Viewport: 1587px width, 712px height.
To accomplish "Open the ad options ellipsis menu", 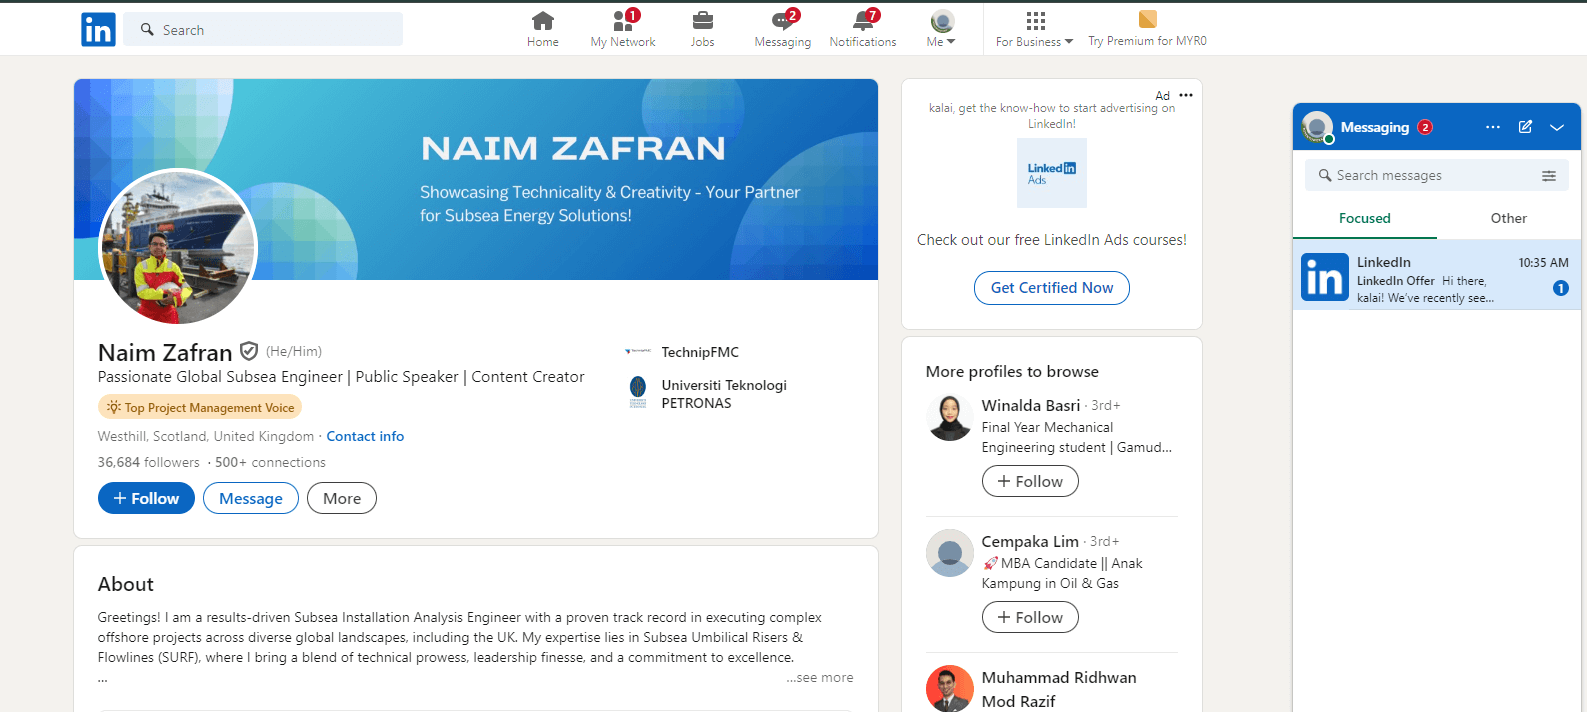I will coord(1186,95).
